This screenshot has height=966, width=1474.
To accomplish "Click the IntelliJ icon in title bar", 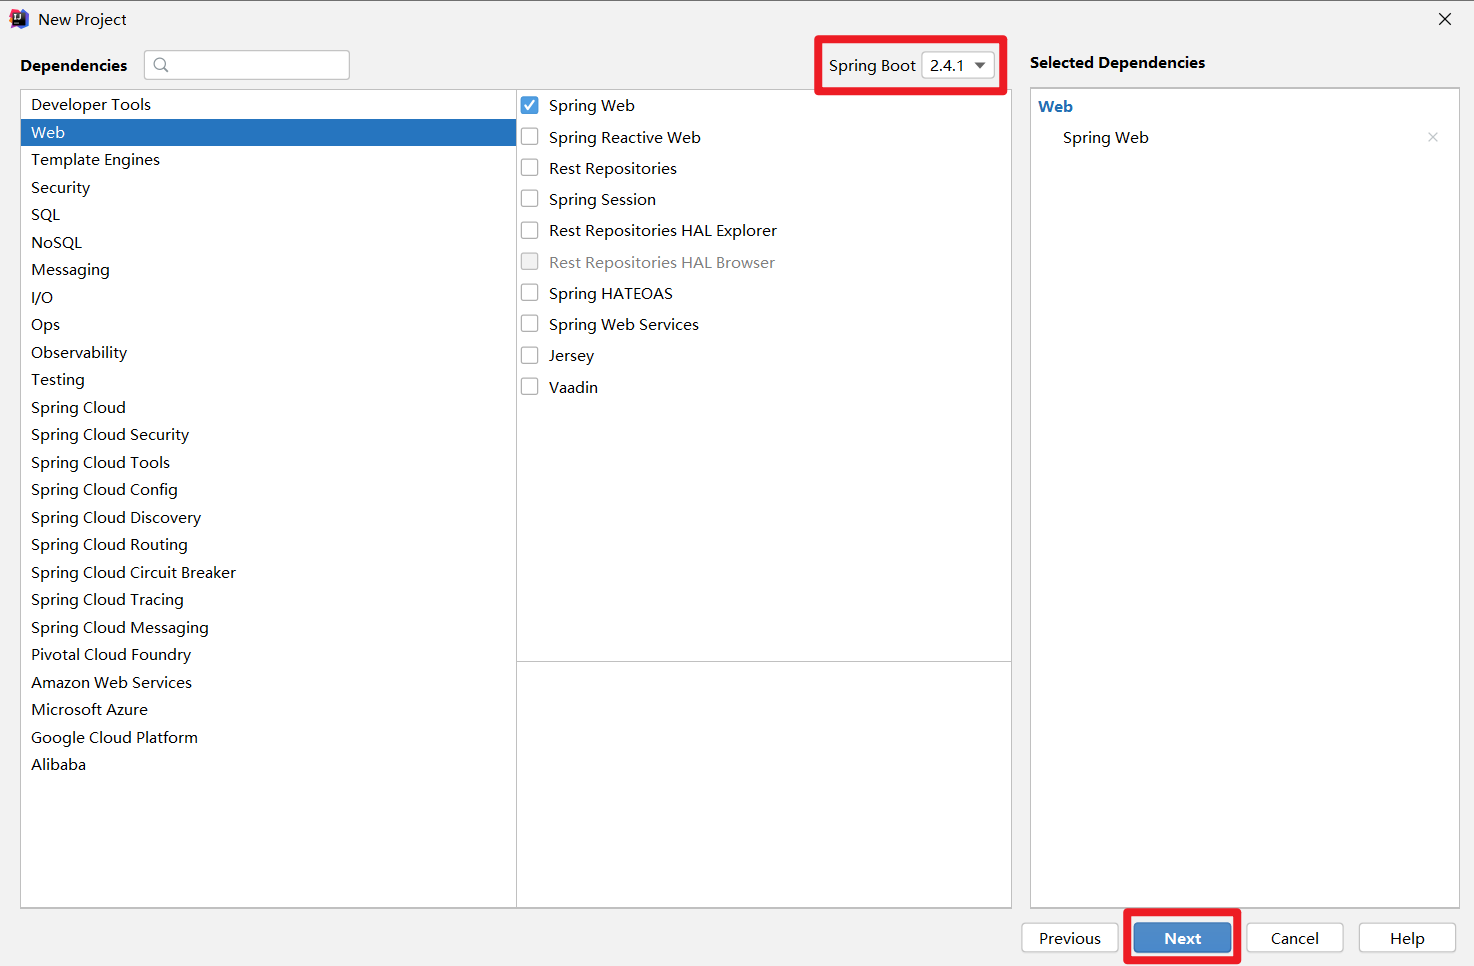I will [x=19, y=19].
